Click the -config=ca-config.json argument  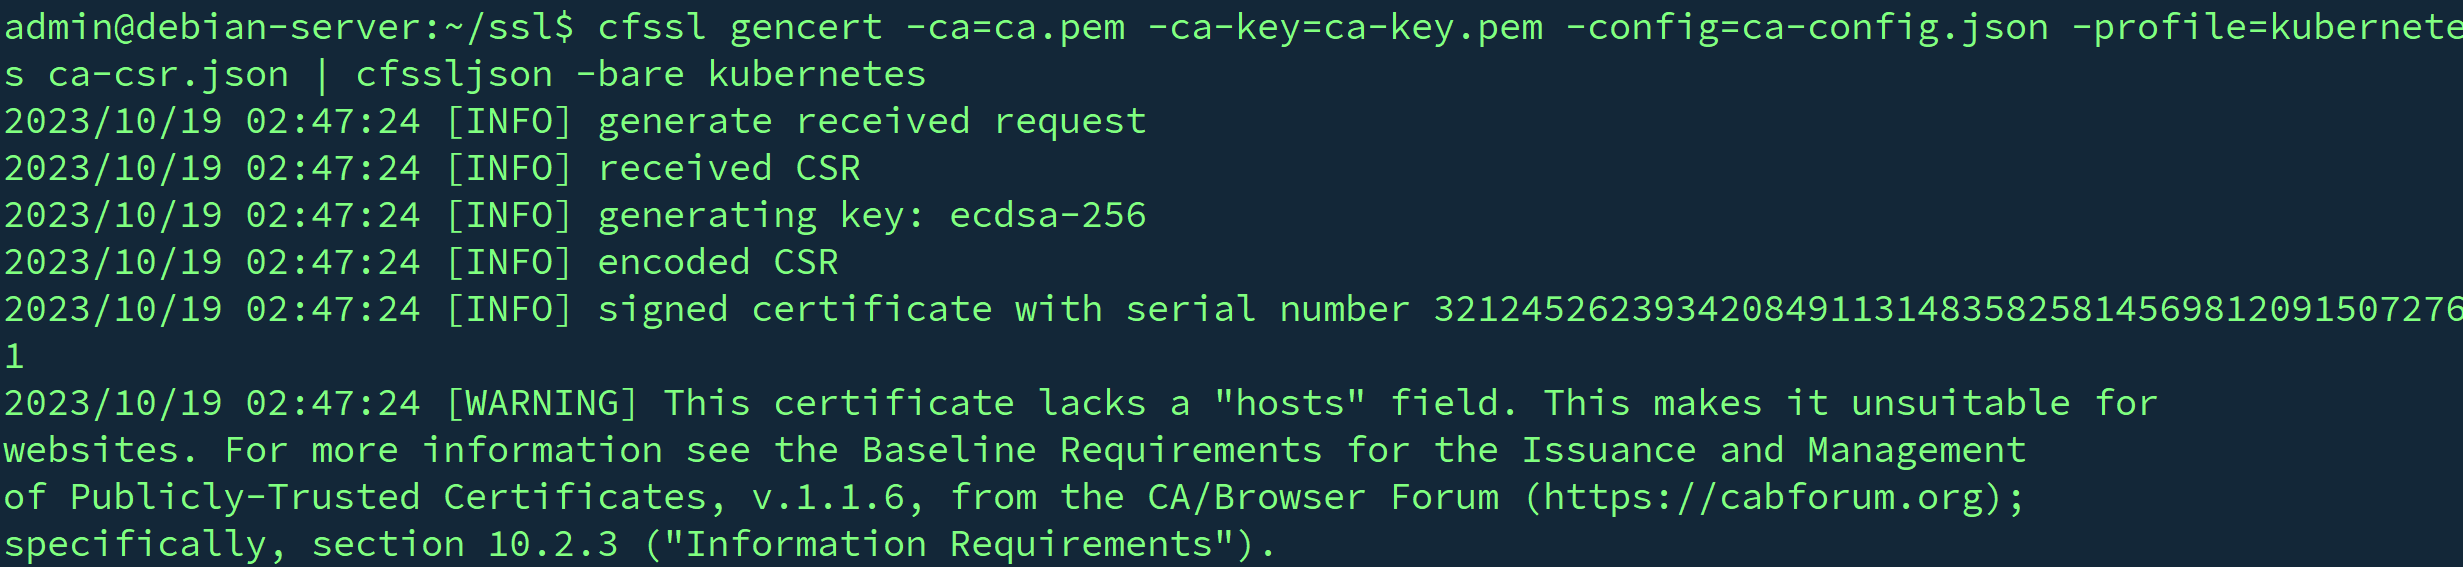pos(1807,27)
